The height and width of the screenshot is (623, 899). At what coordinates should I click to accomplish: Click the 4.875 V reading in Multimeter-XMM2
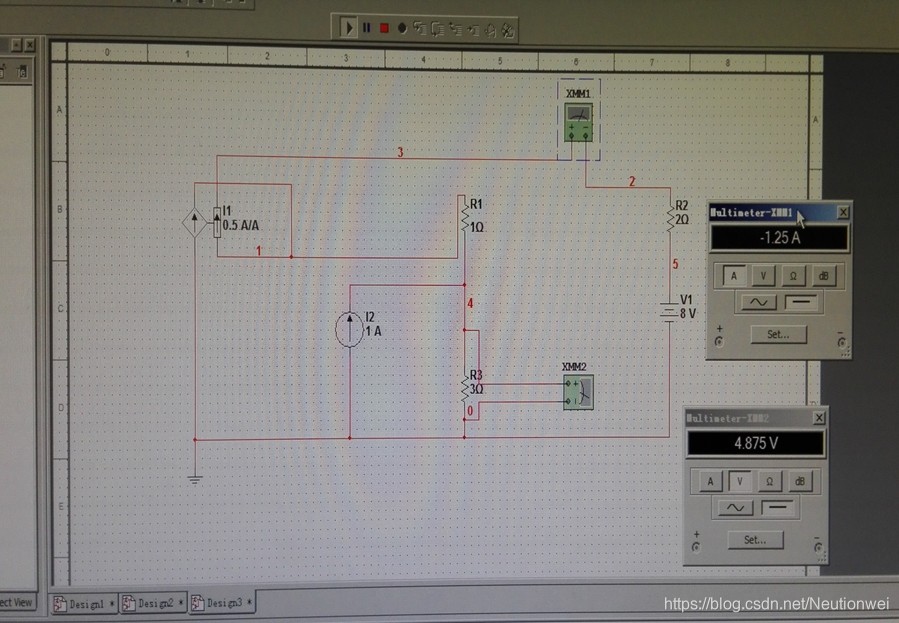(x=756, y=443)
